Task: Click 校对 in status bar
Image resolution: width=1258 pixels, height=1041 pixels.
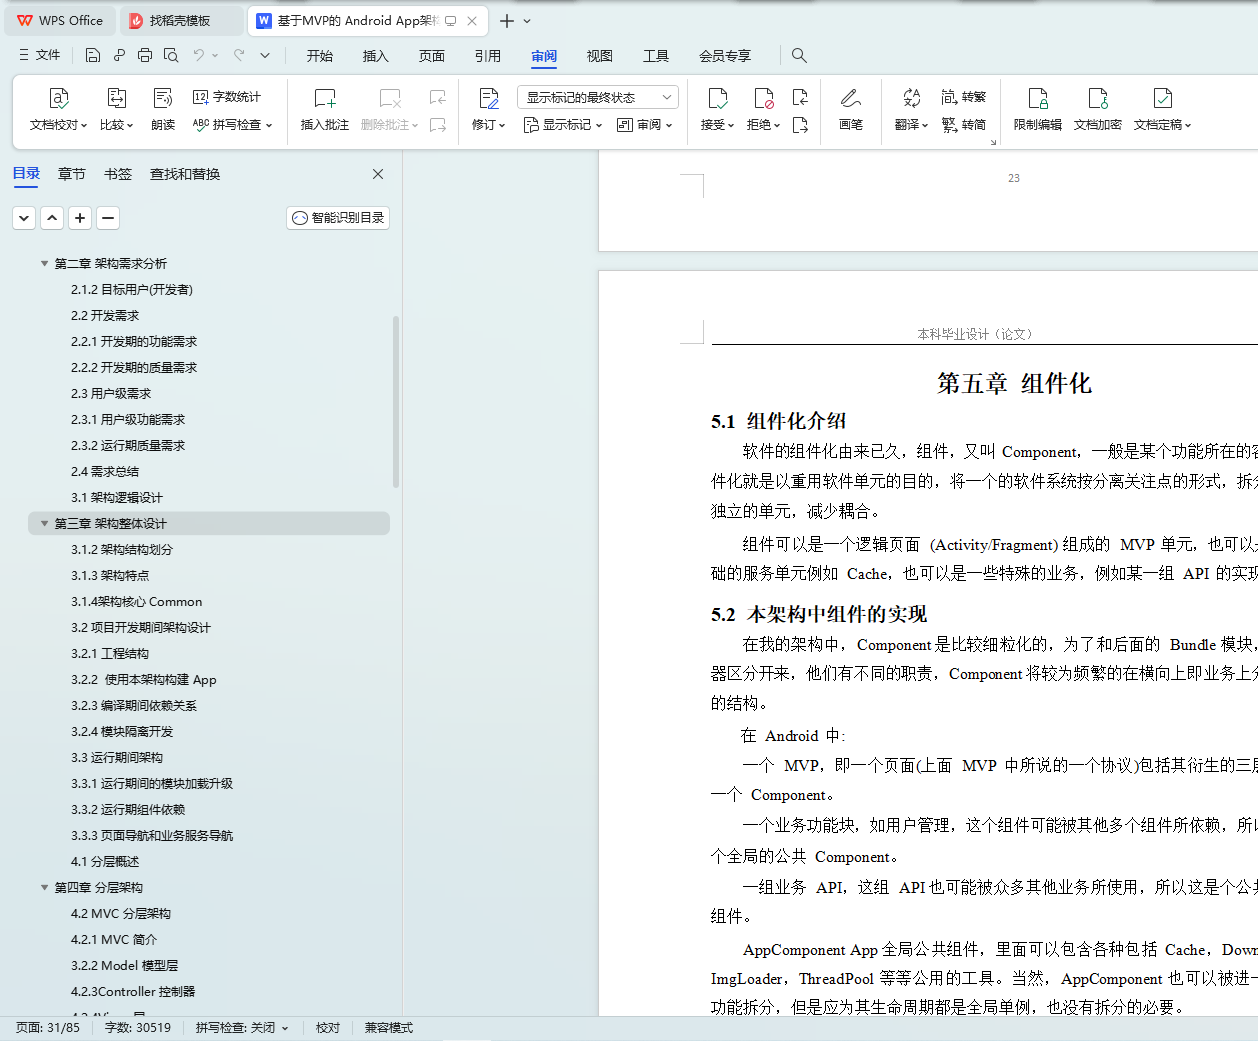Action: click(328, 1028)
